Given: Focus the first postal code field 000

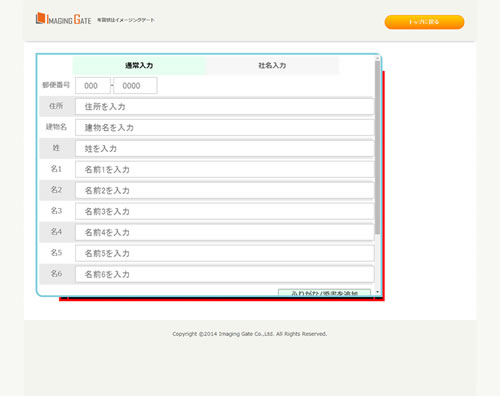Looking at the screenshot, I should click(x=93, y=86).
